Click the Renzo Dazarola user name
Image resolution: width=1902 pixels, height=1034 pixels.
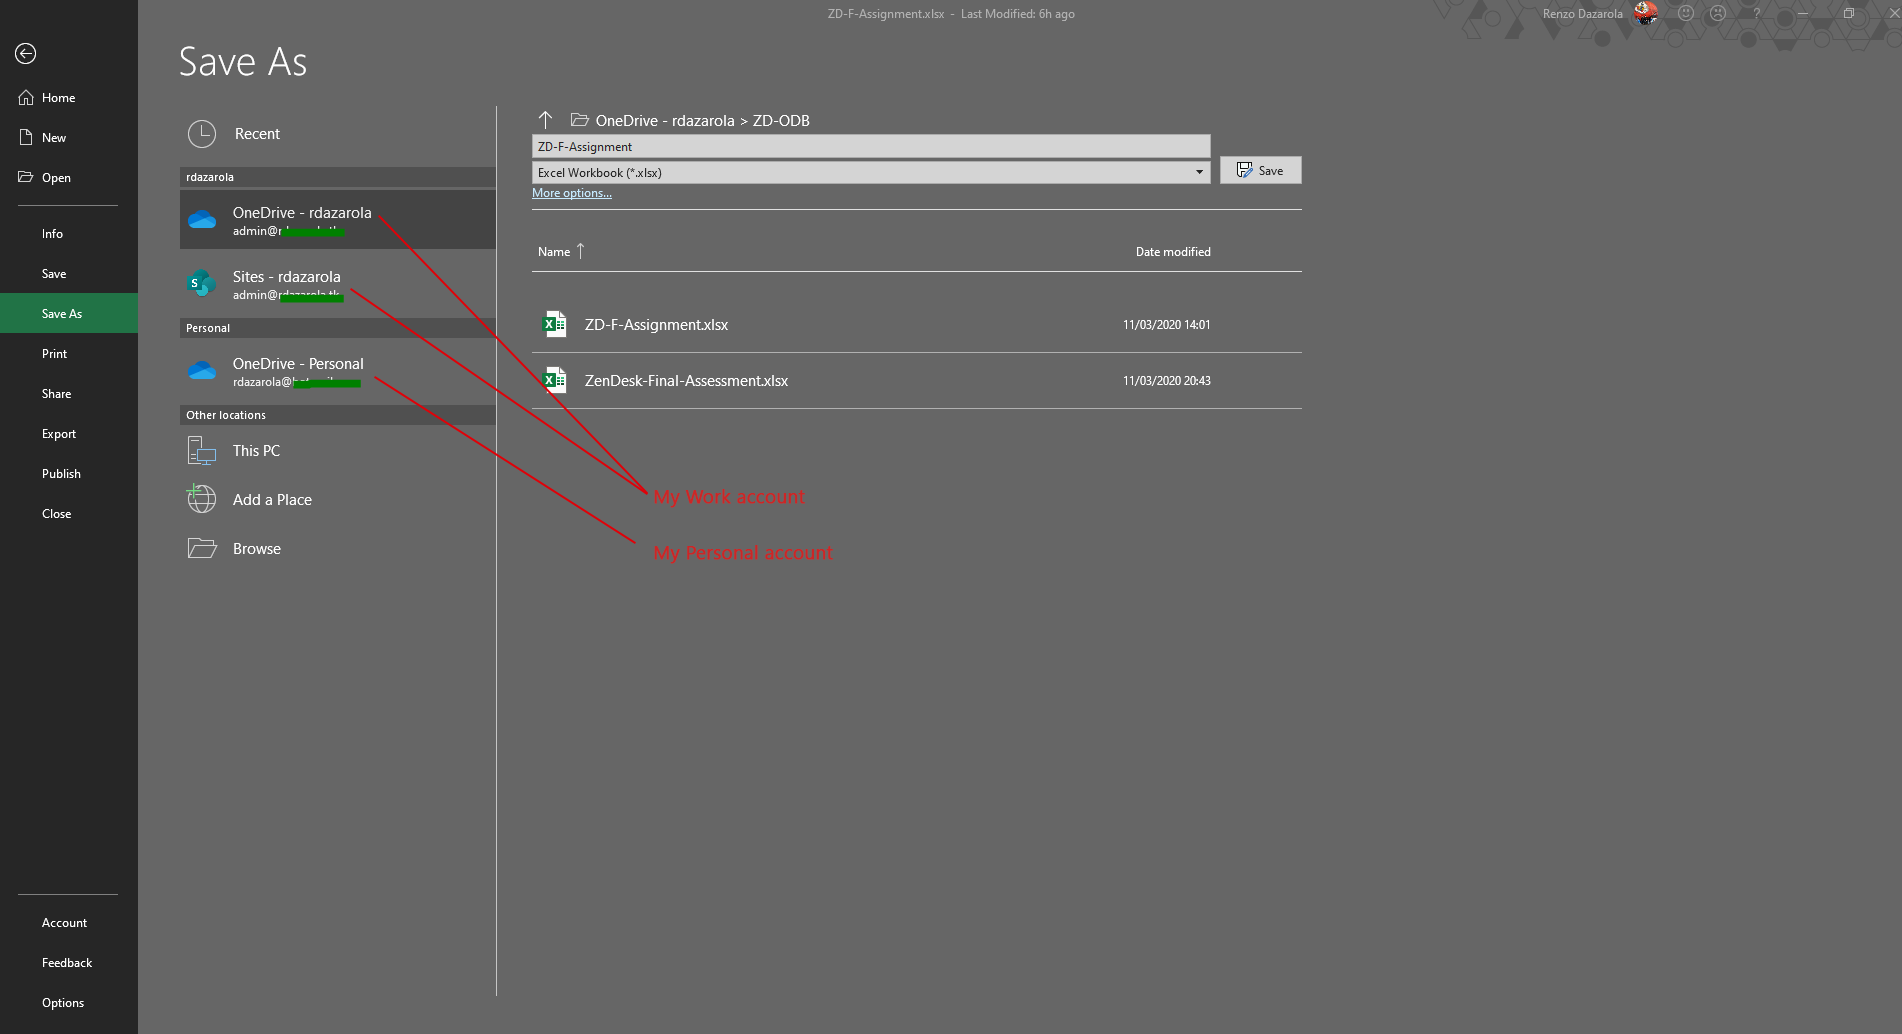click(x=1582, y=14)
